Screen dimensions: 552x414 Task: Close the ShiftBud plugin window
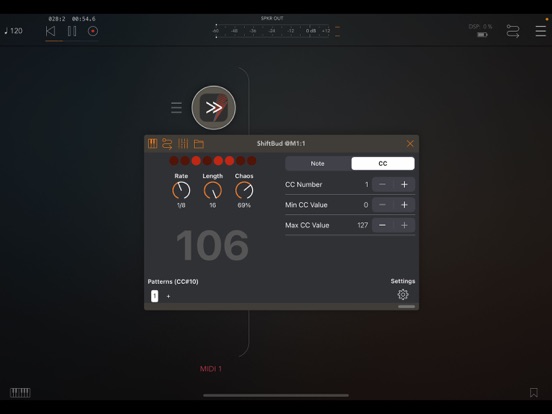410,144
